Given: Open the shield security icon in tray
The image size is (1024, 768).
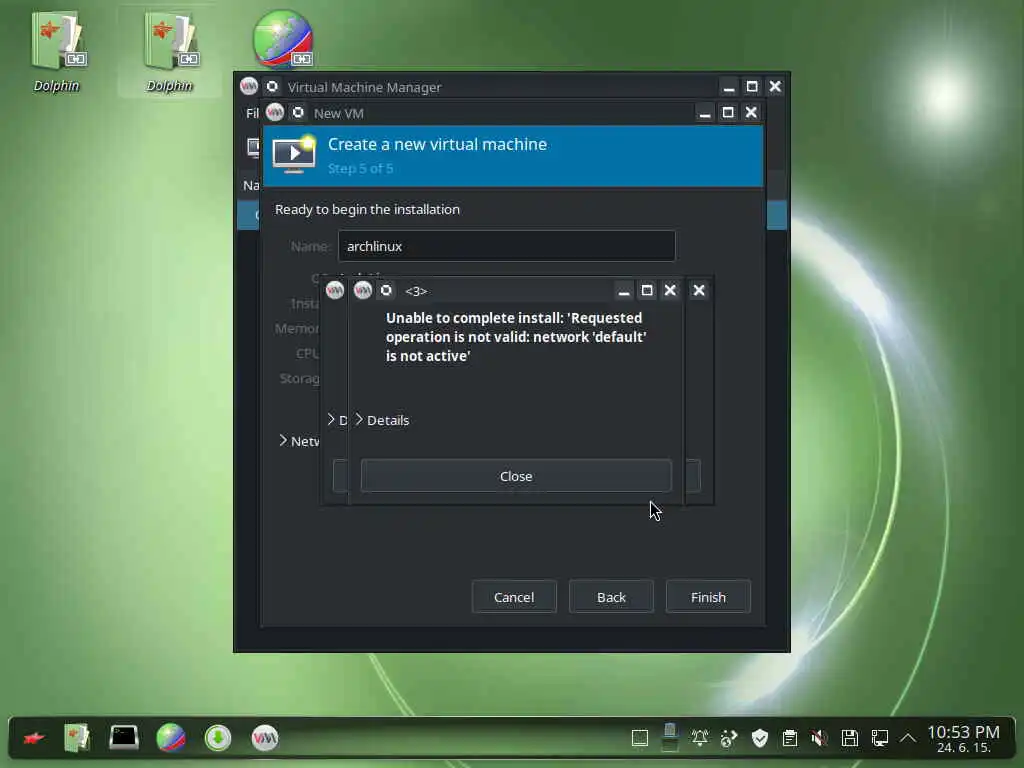Looking at the screenshot, I should (x=760, y=739).
